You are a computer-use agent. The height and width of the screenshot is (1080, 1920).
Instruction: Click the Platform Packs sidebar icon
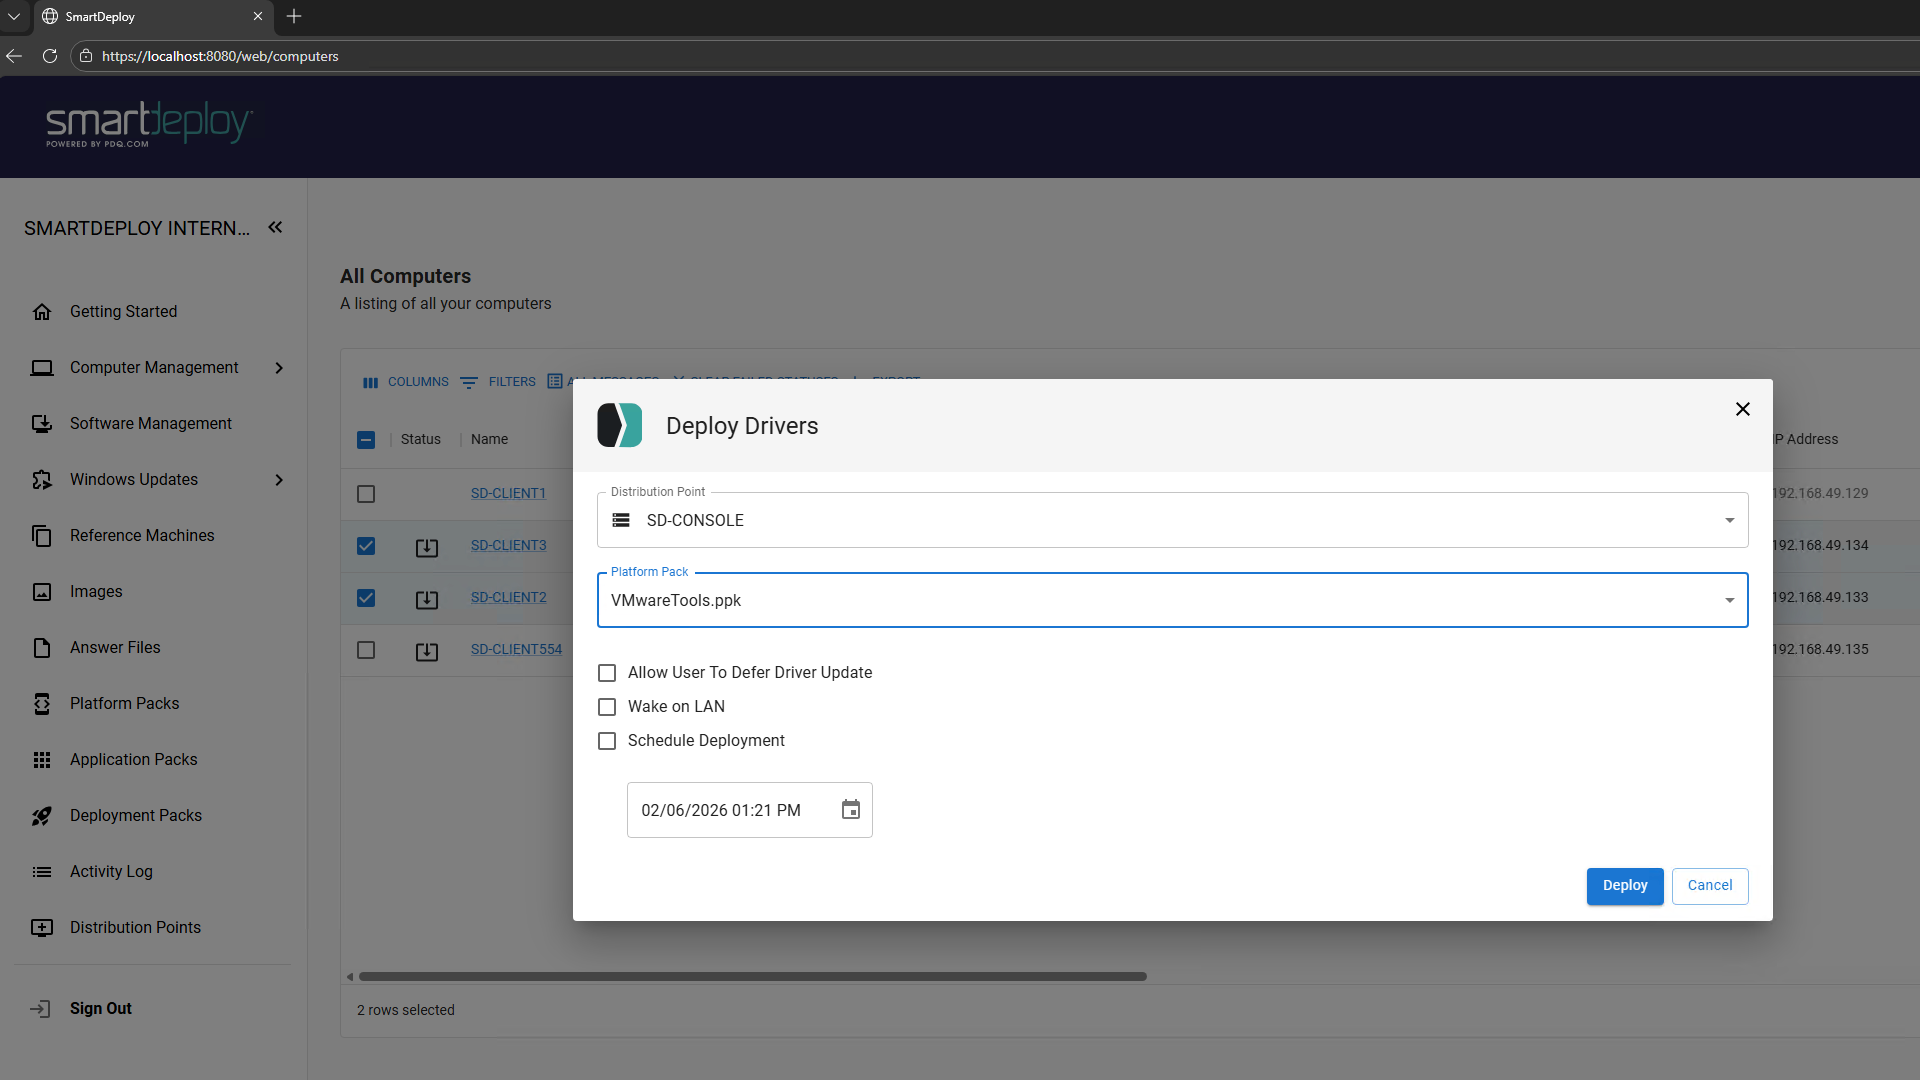click(x=42, y=704)
